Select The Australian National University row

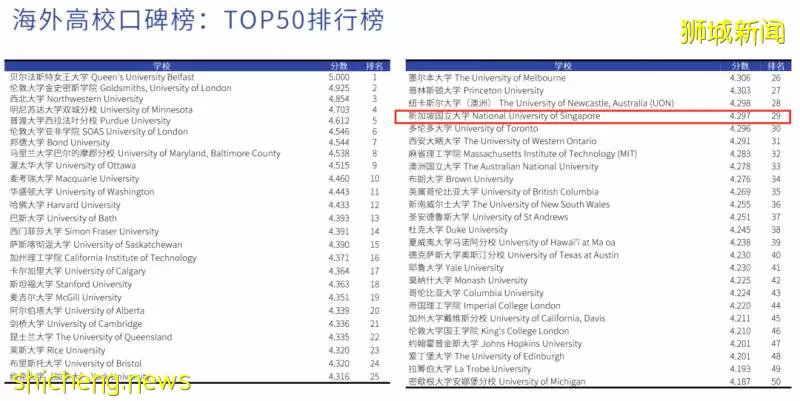[x=504, y=167]
